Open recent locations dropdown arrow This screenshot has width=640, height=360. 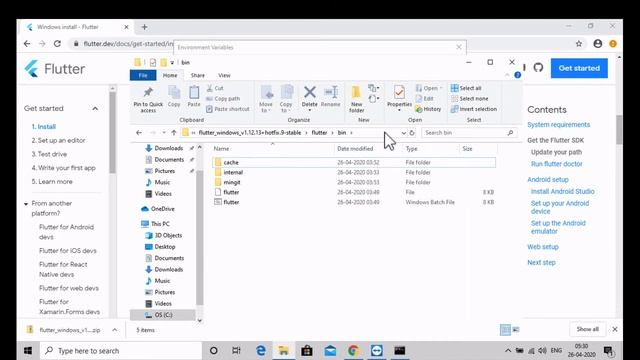click(164, 133)
